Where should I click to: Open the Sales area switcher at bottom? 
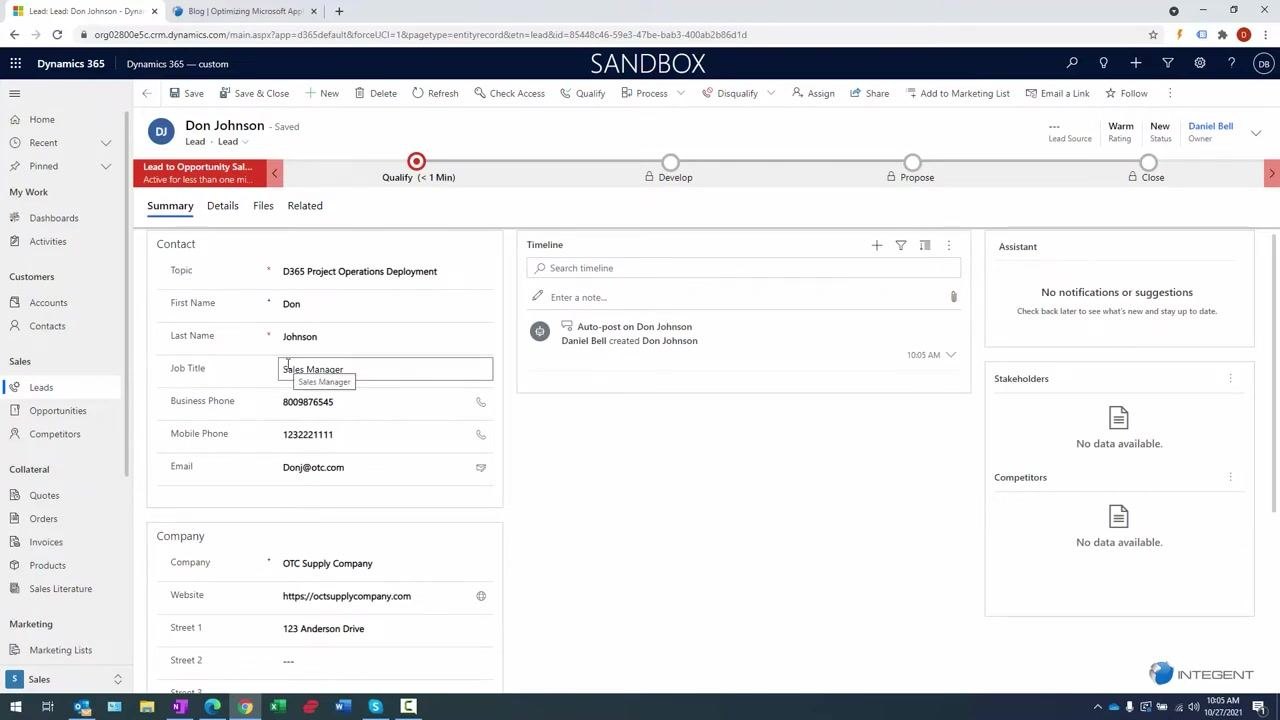pyautogui.click(x=65, y=679)
